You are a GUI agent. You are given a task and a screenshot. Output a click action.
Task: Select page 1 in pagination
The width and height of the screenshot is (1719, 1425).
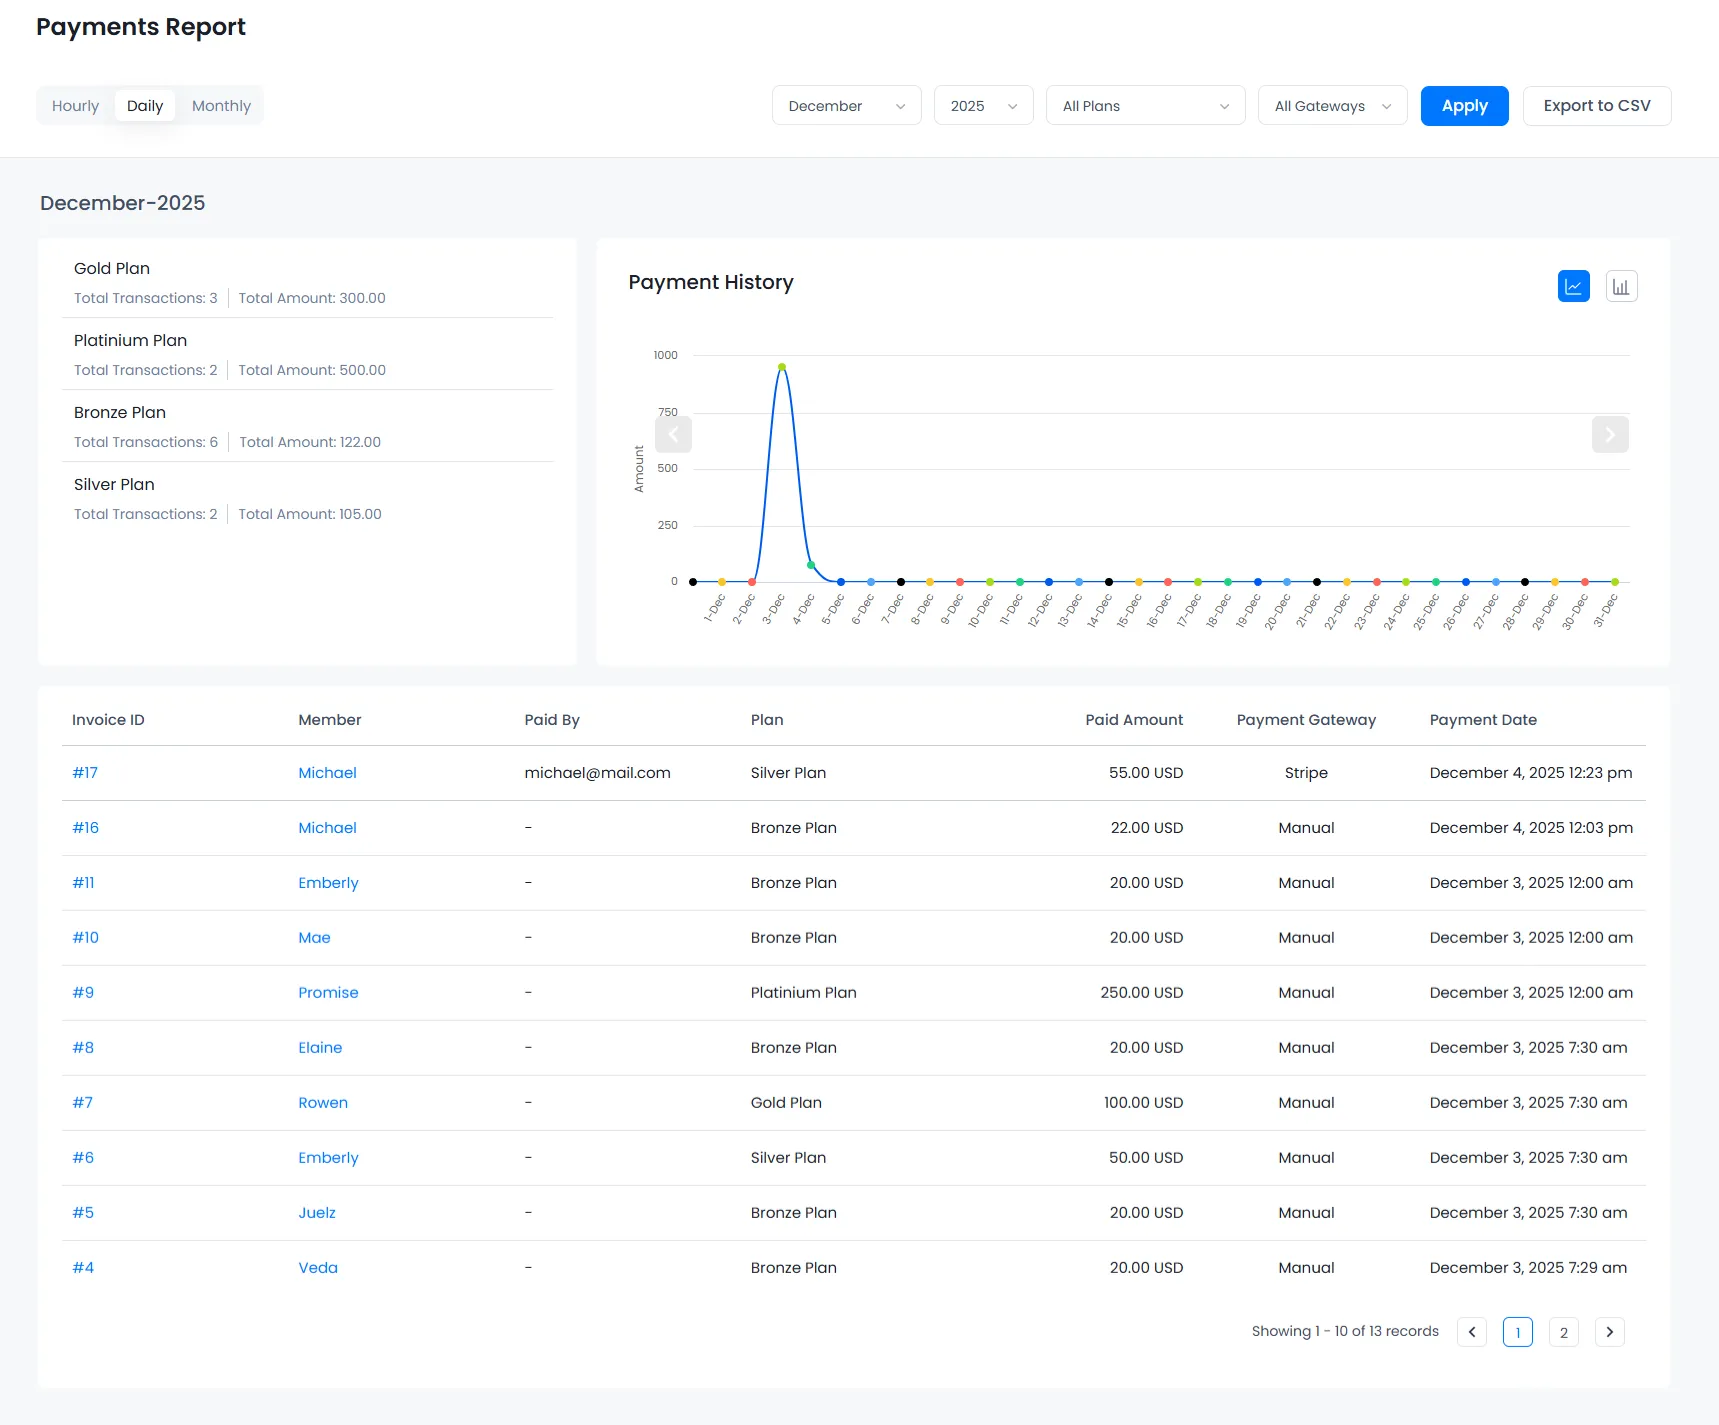click(x=1517, y=1332)
